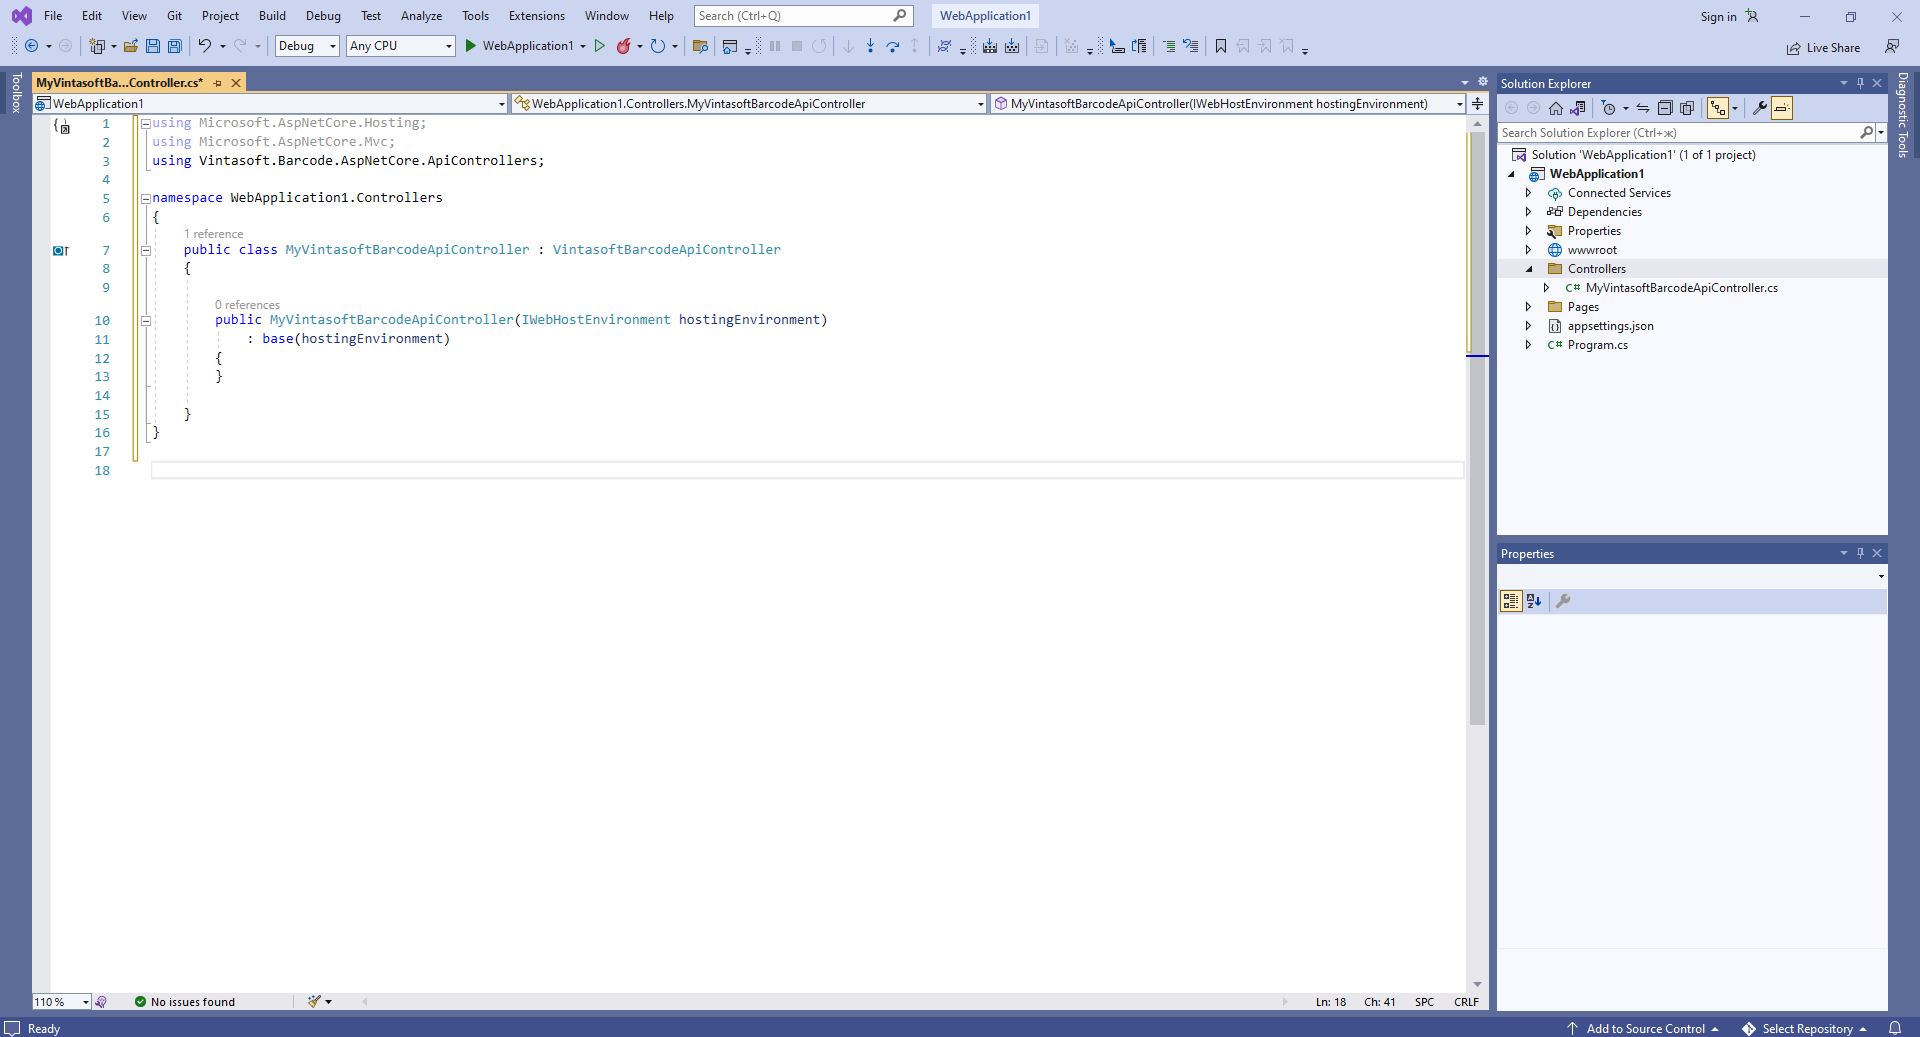Screen dimensions: 1920x1037
Task: Click Add to Source Control
Action: (1644, 1028)
